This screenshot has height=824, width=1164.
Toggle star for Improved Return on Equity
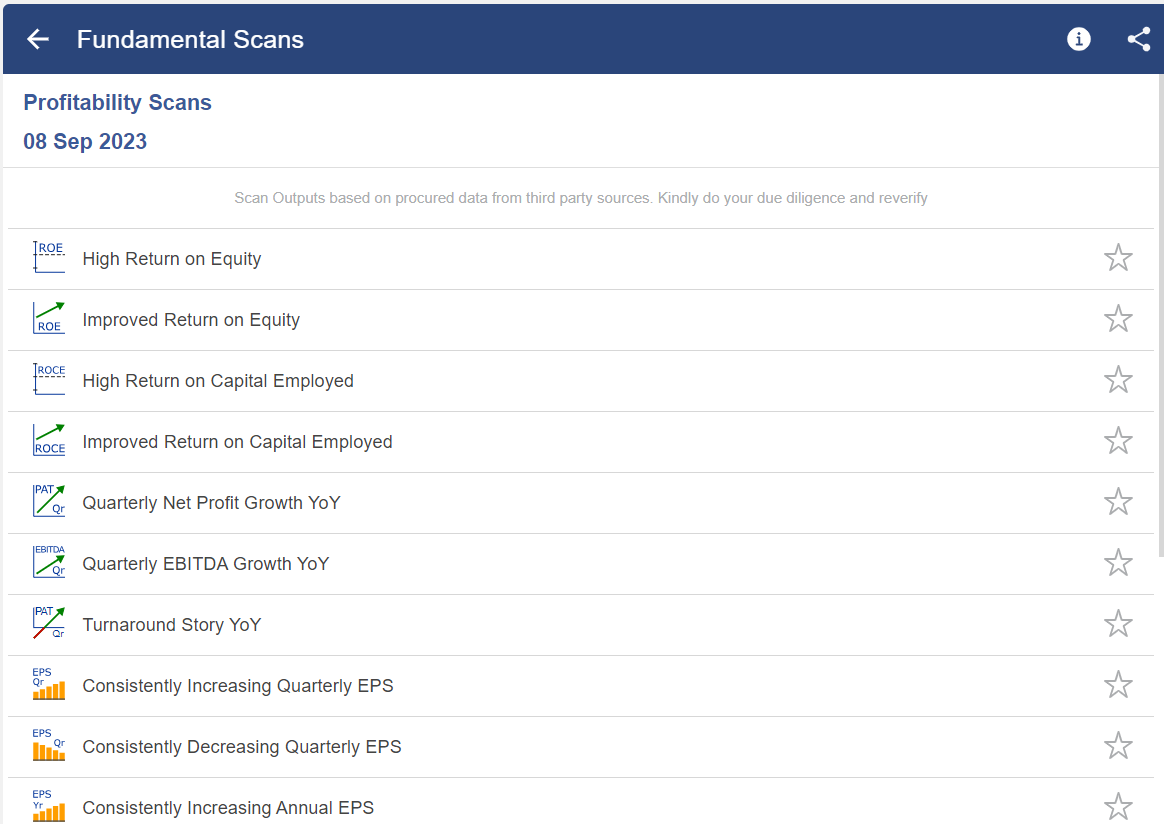(1118, 318)
